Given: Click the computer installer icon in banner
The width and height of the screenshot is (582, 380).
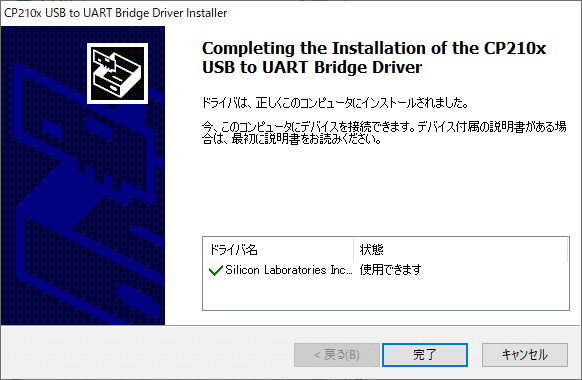Looking at the screenshot, I should tap(117, 73).
